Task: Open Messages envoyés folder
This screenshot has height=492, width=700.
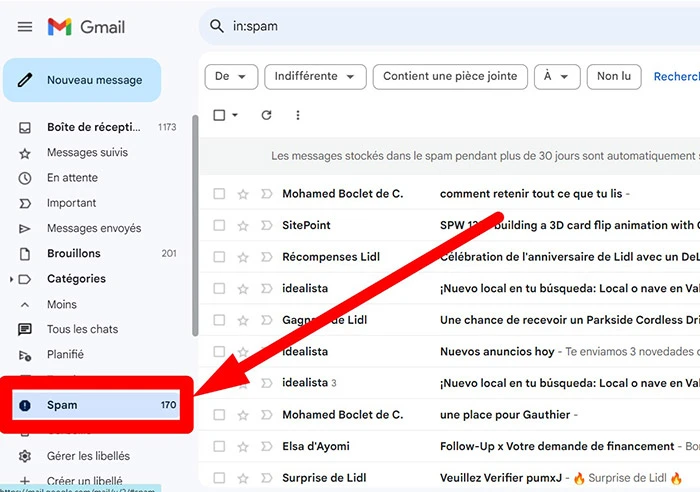Action: point(96,228)
